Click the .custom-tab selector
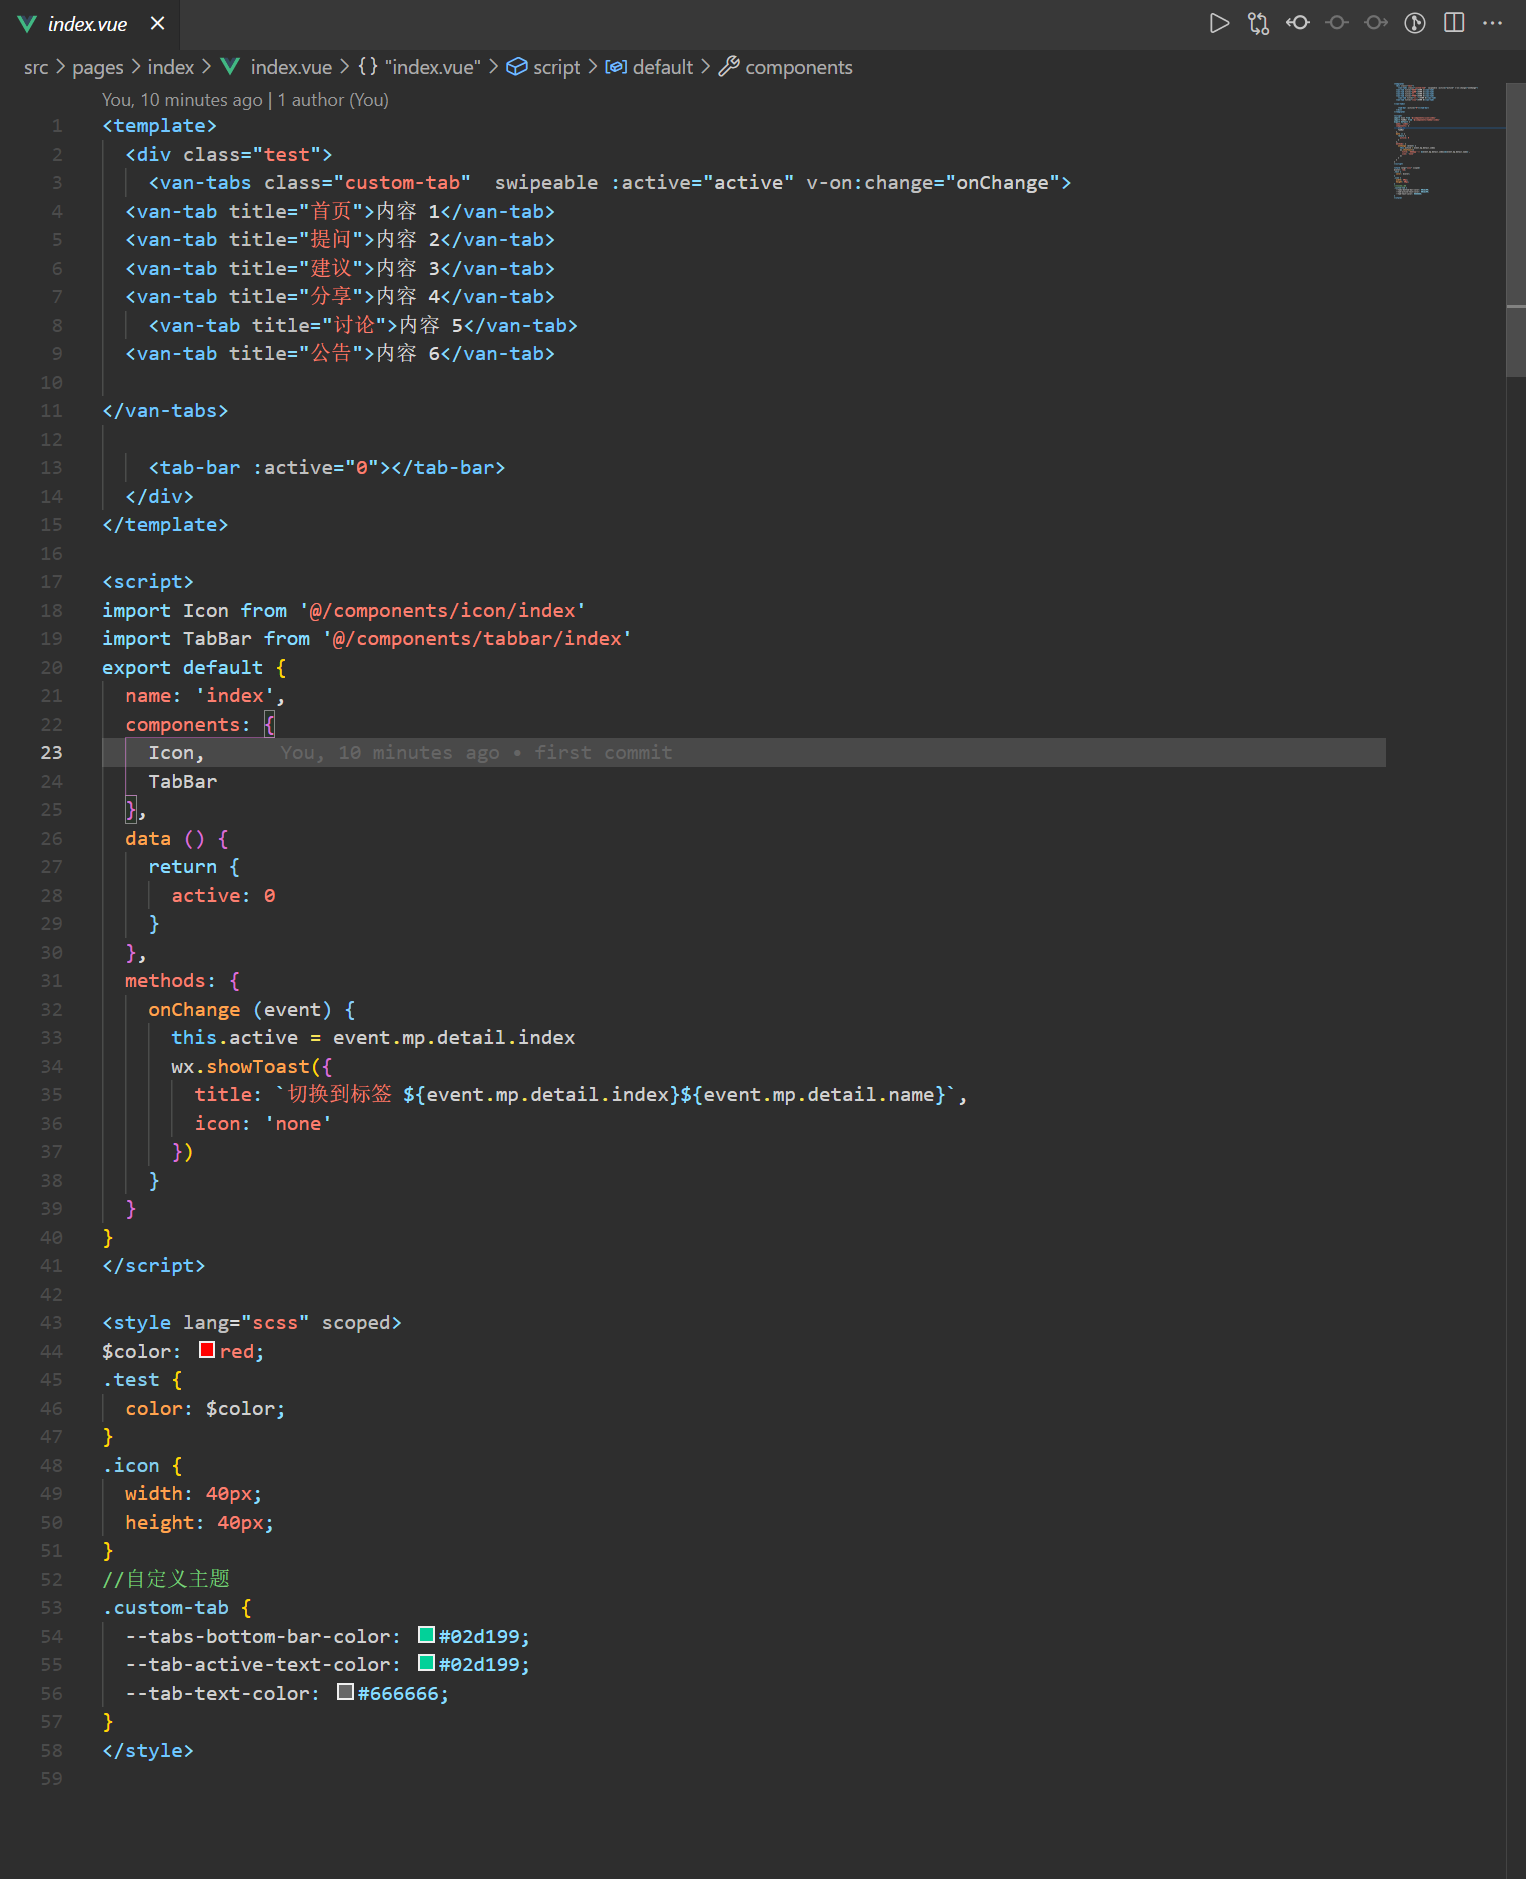The image size is (1526, 1879). (x=165, y=1608)
